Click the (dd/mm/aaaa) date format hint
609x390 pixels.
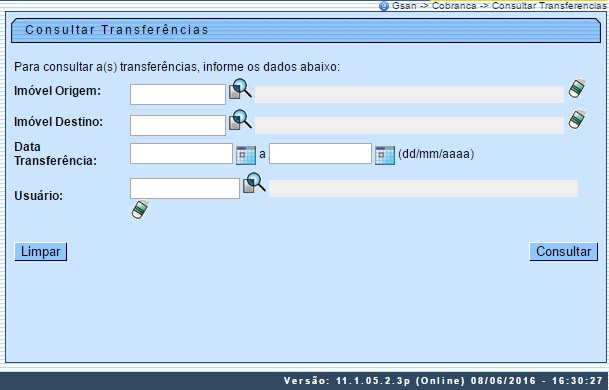coord(436,154)
